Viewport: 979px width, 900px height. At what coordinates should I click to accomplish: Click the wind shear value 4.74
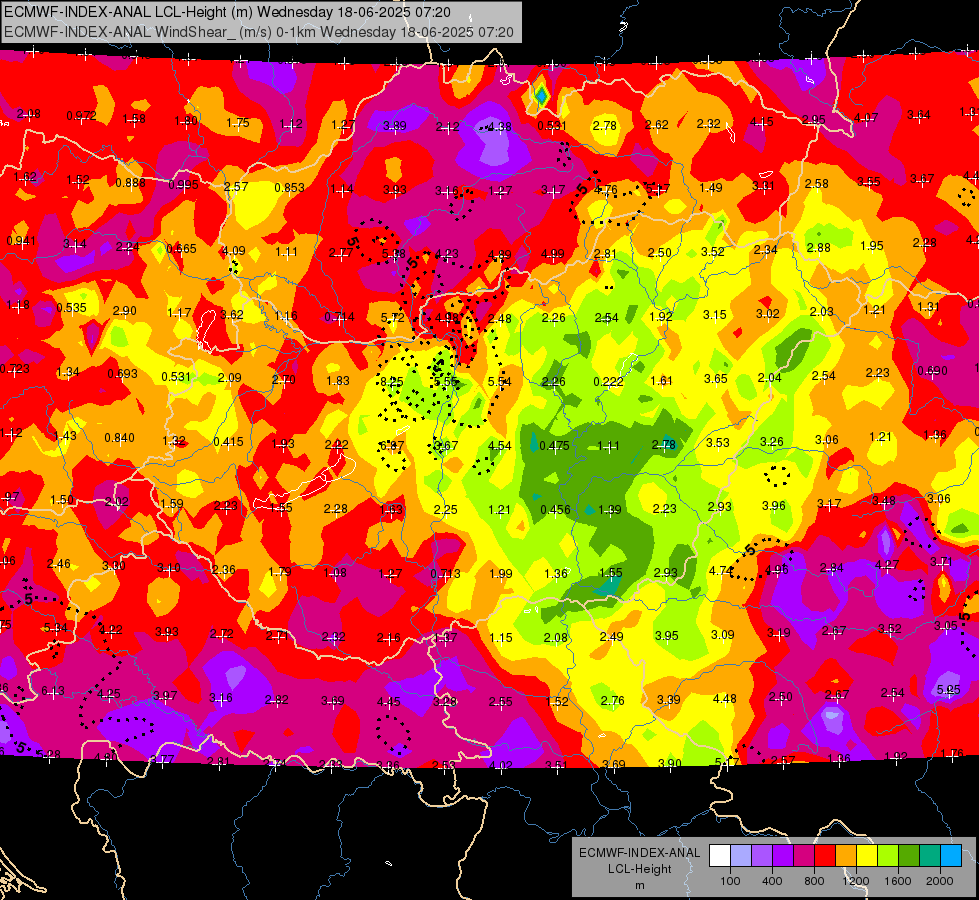pos(721,571)
